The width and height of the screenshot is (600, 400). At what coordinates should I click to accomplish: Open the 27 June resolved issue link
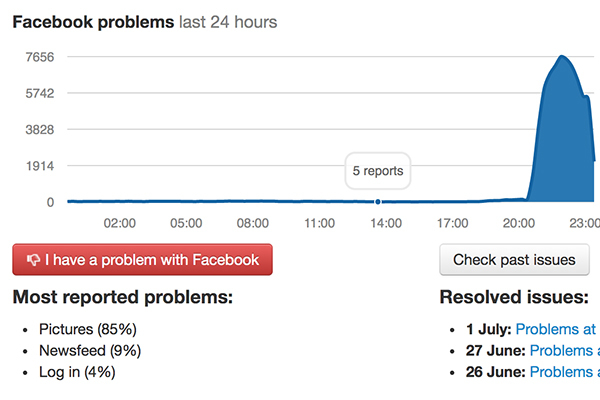564,350
